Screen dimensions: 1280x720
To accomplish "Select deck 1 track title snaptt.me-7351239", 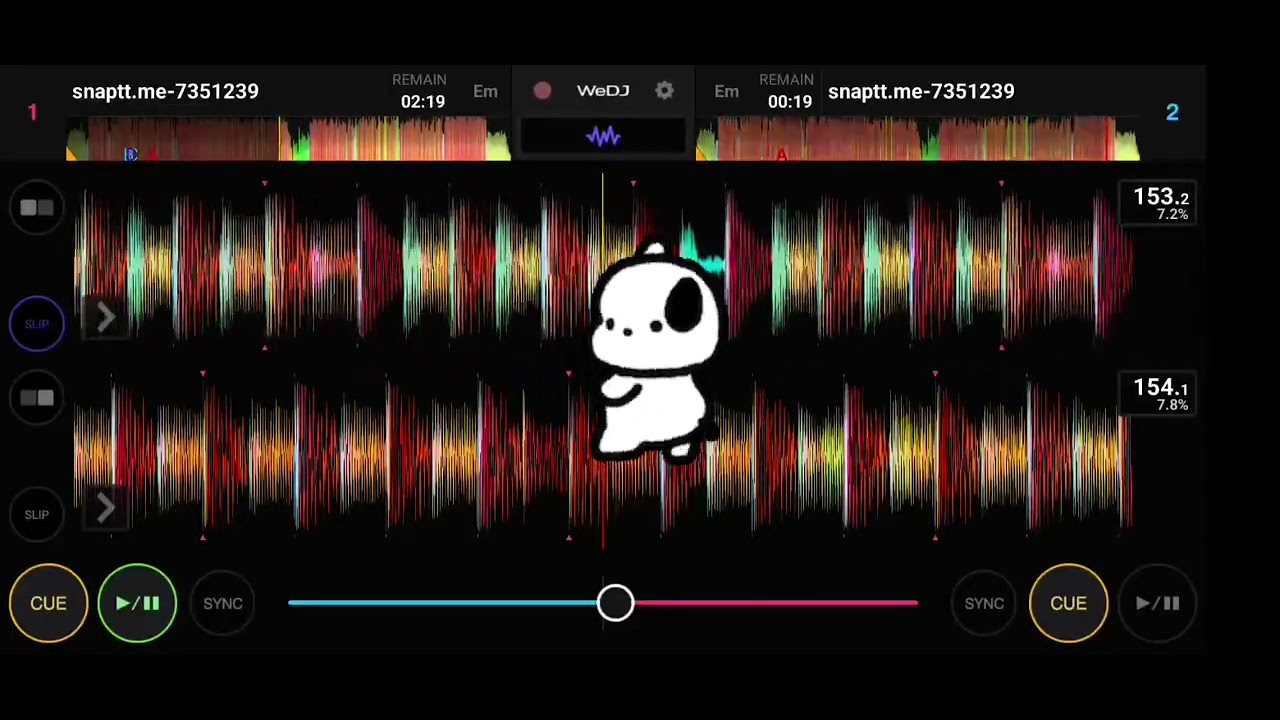I will pos(165,91).
